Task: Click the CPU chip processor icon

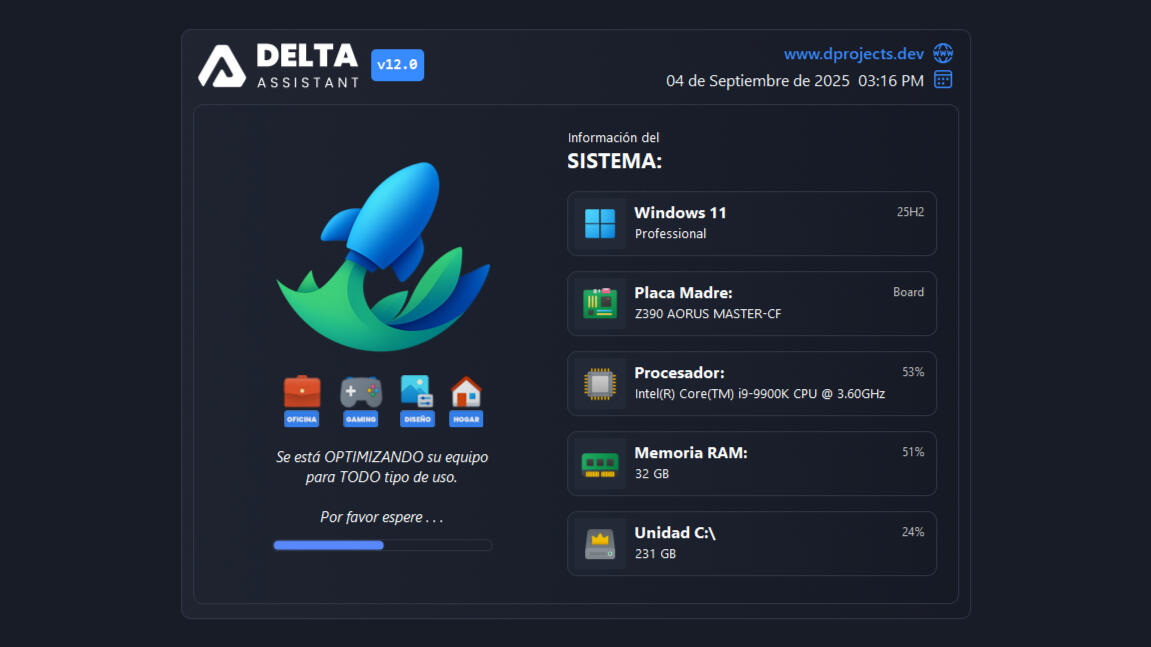Action: [x=600, y=384]
